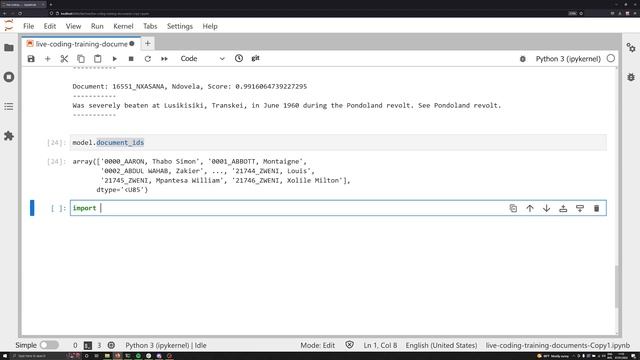Click English (United States) language status

click(x=441, y=345)
